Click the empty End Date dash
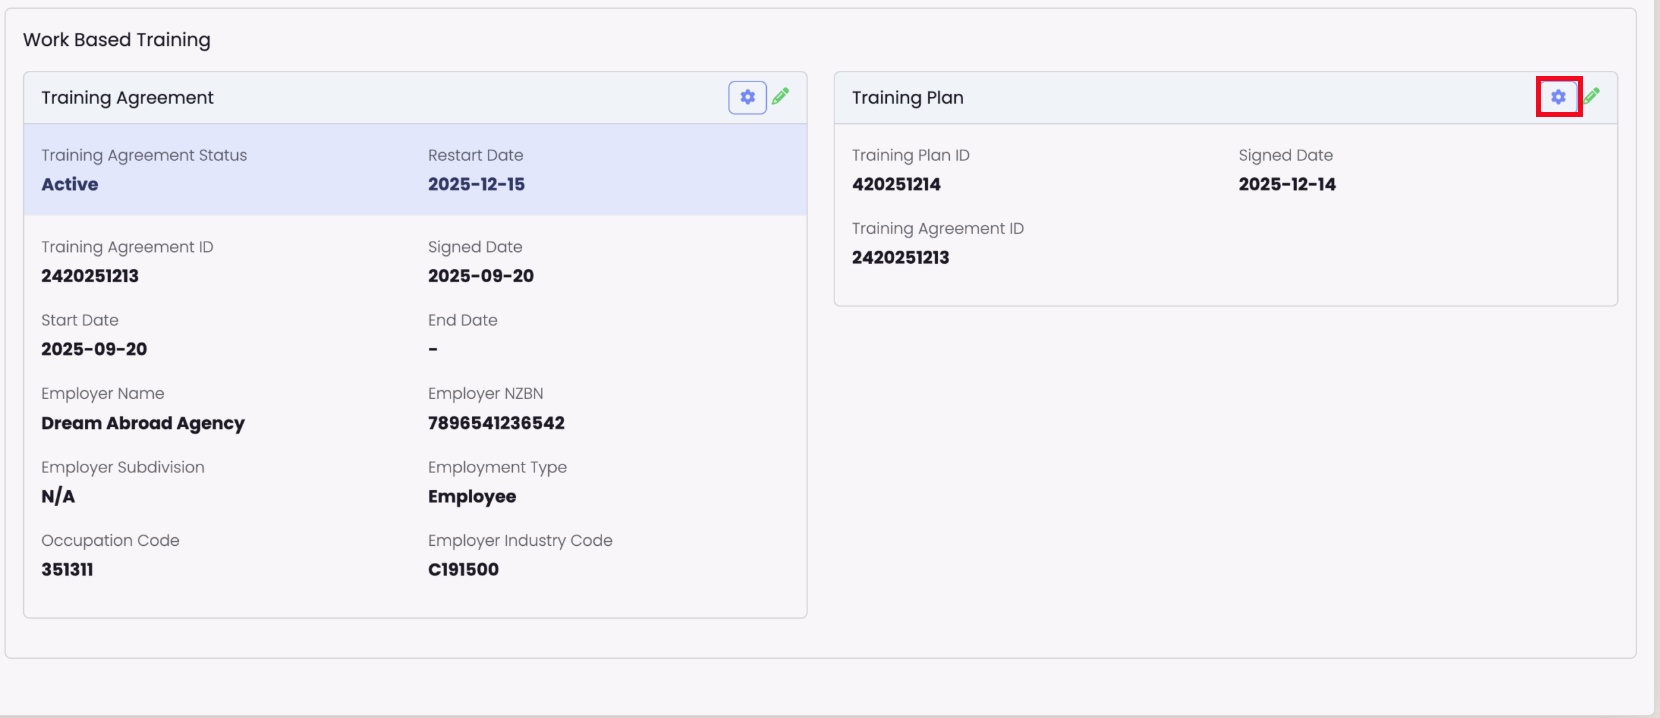This screenshot has height=718, width=1660. click(x=433, y=349)
